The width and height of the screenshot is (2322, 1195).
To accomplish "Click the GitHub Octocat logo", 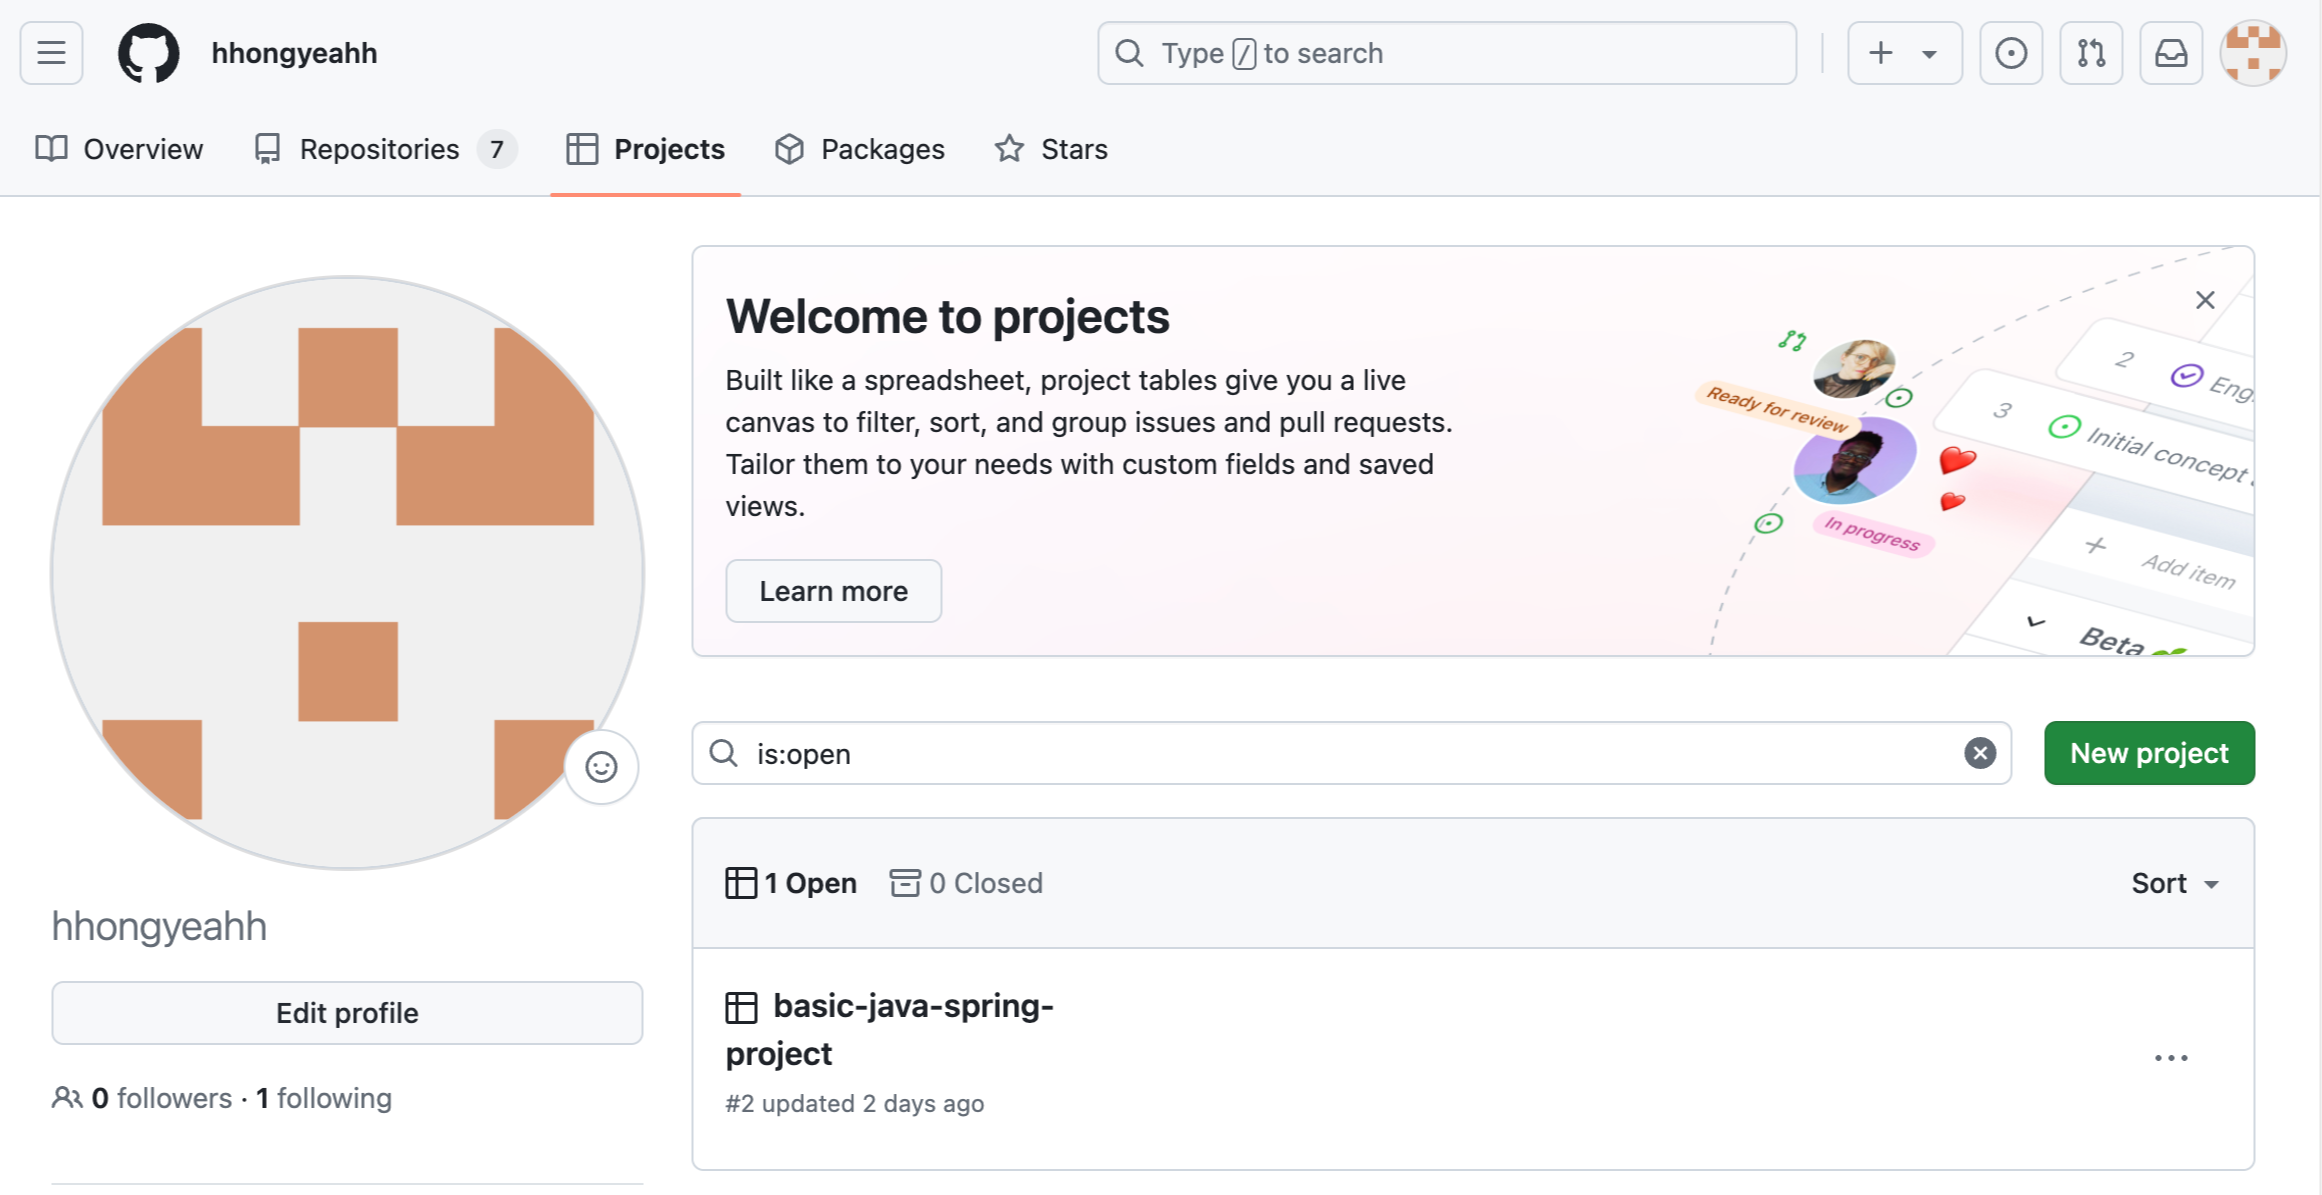I will click(x=148, y=53).
